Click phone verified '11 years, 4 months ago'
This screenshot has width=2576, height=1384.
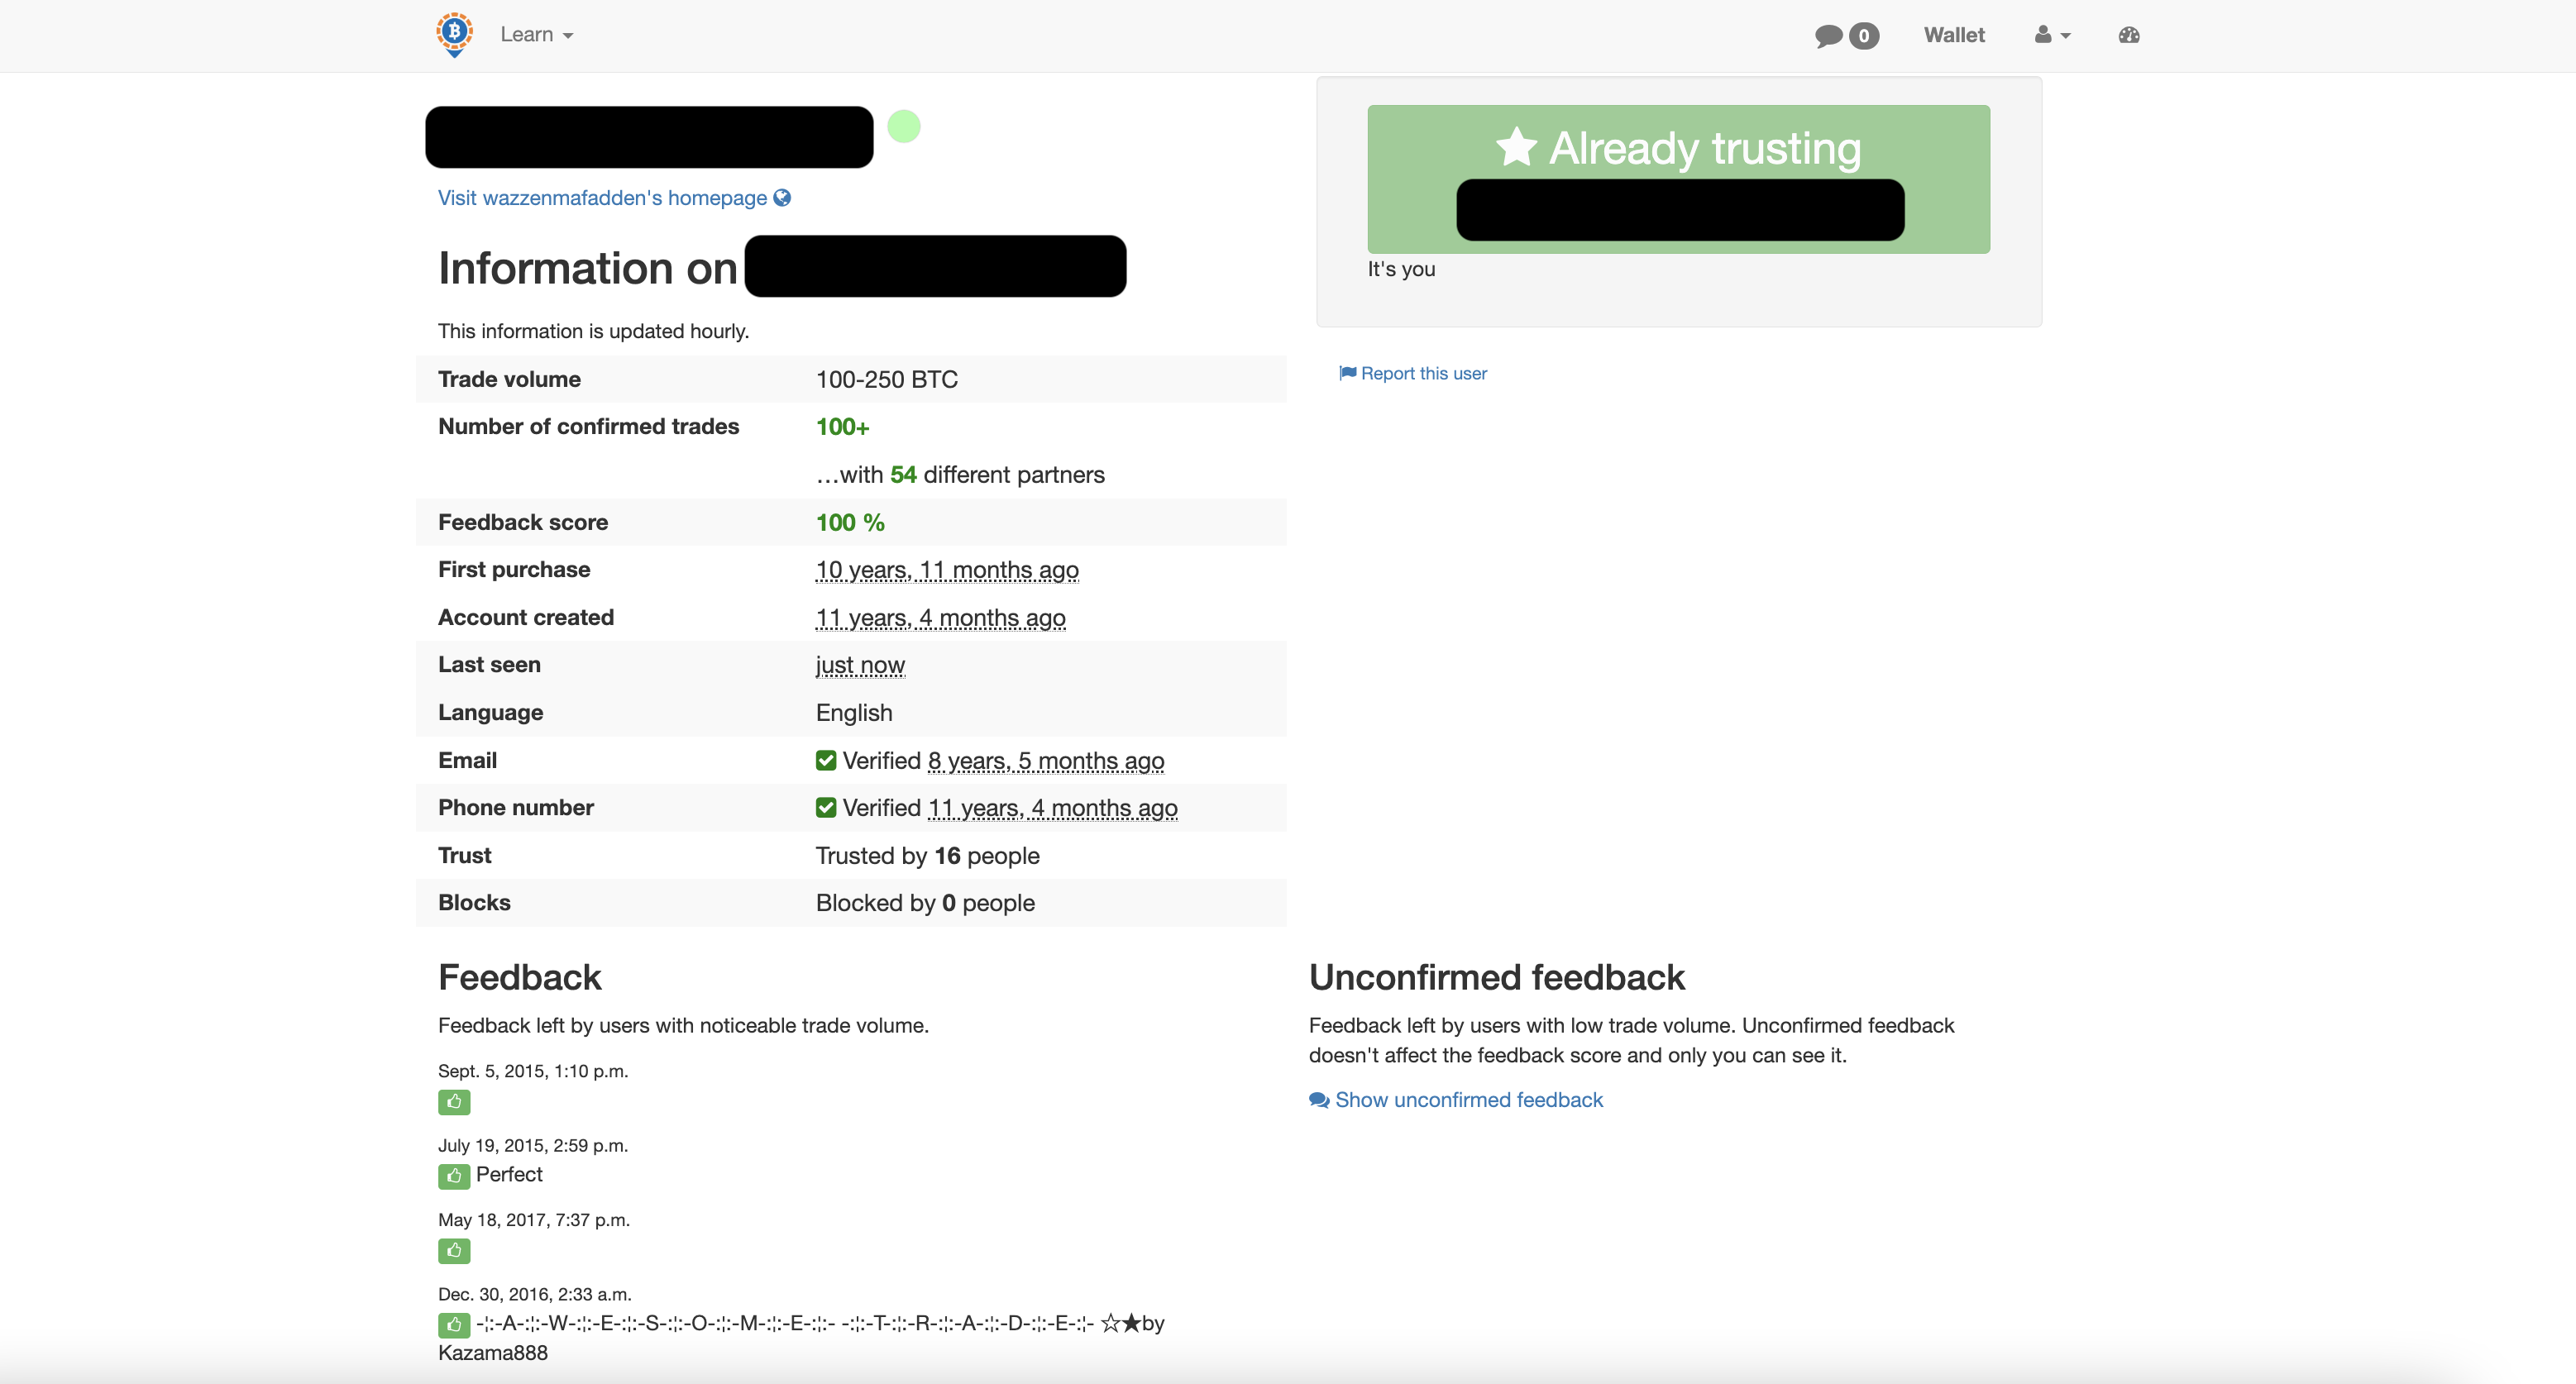point(1053,808)
